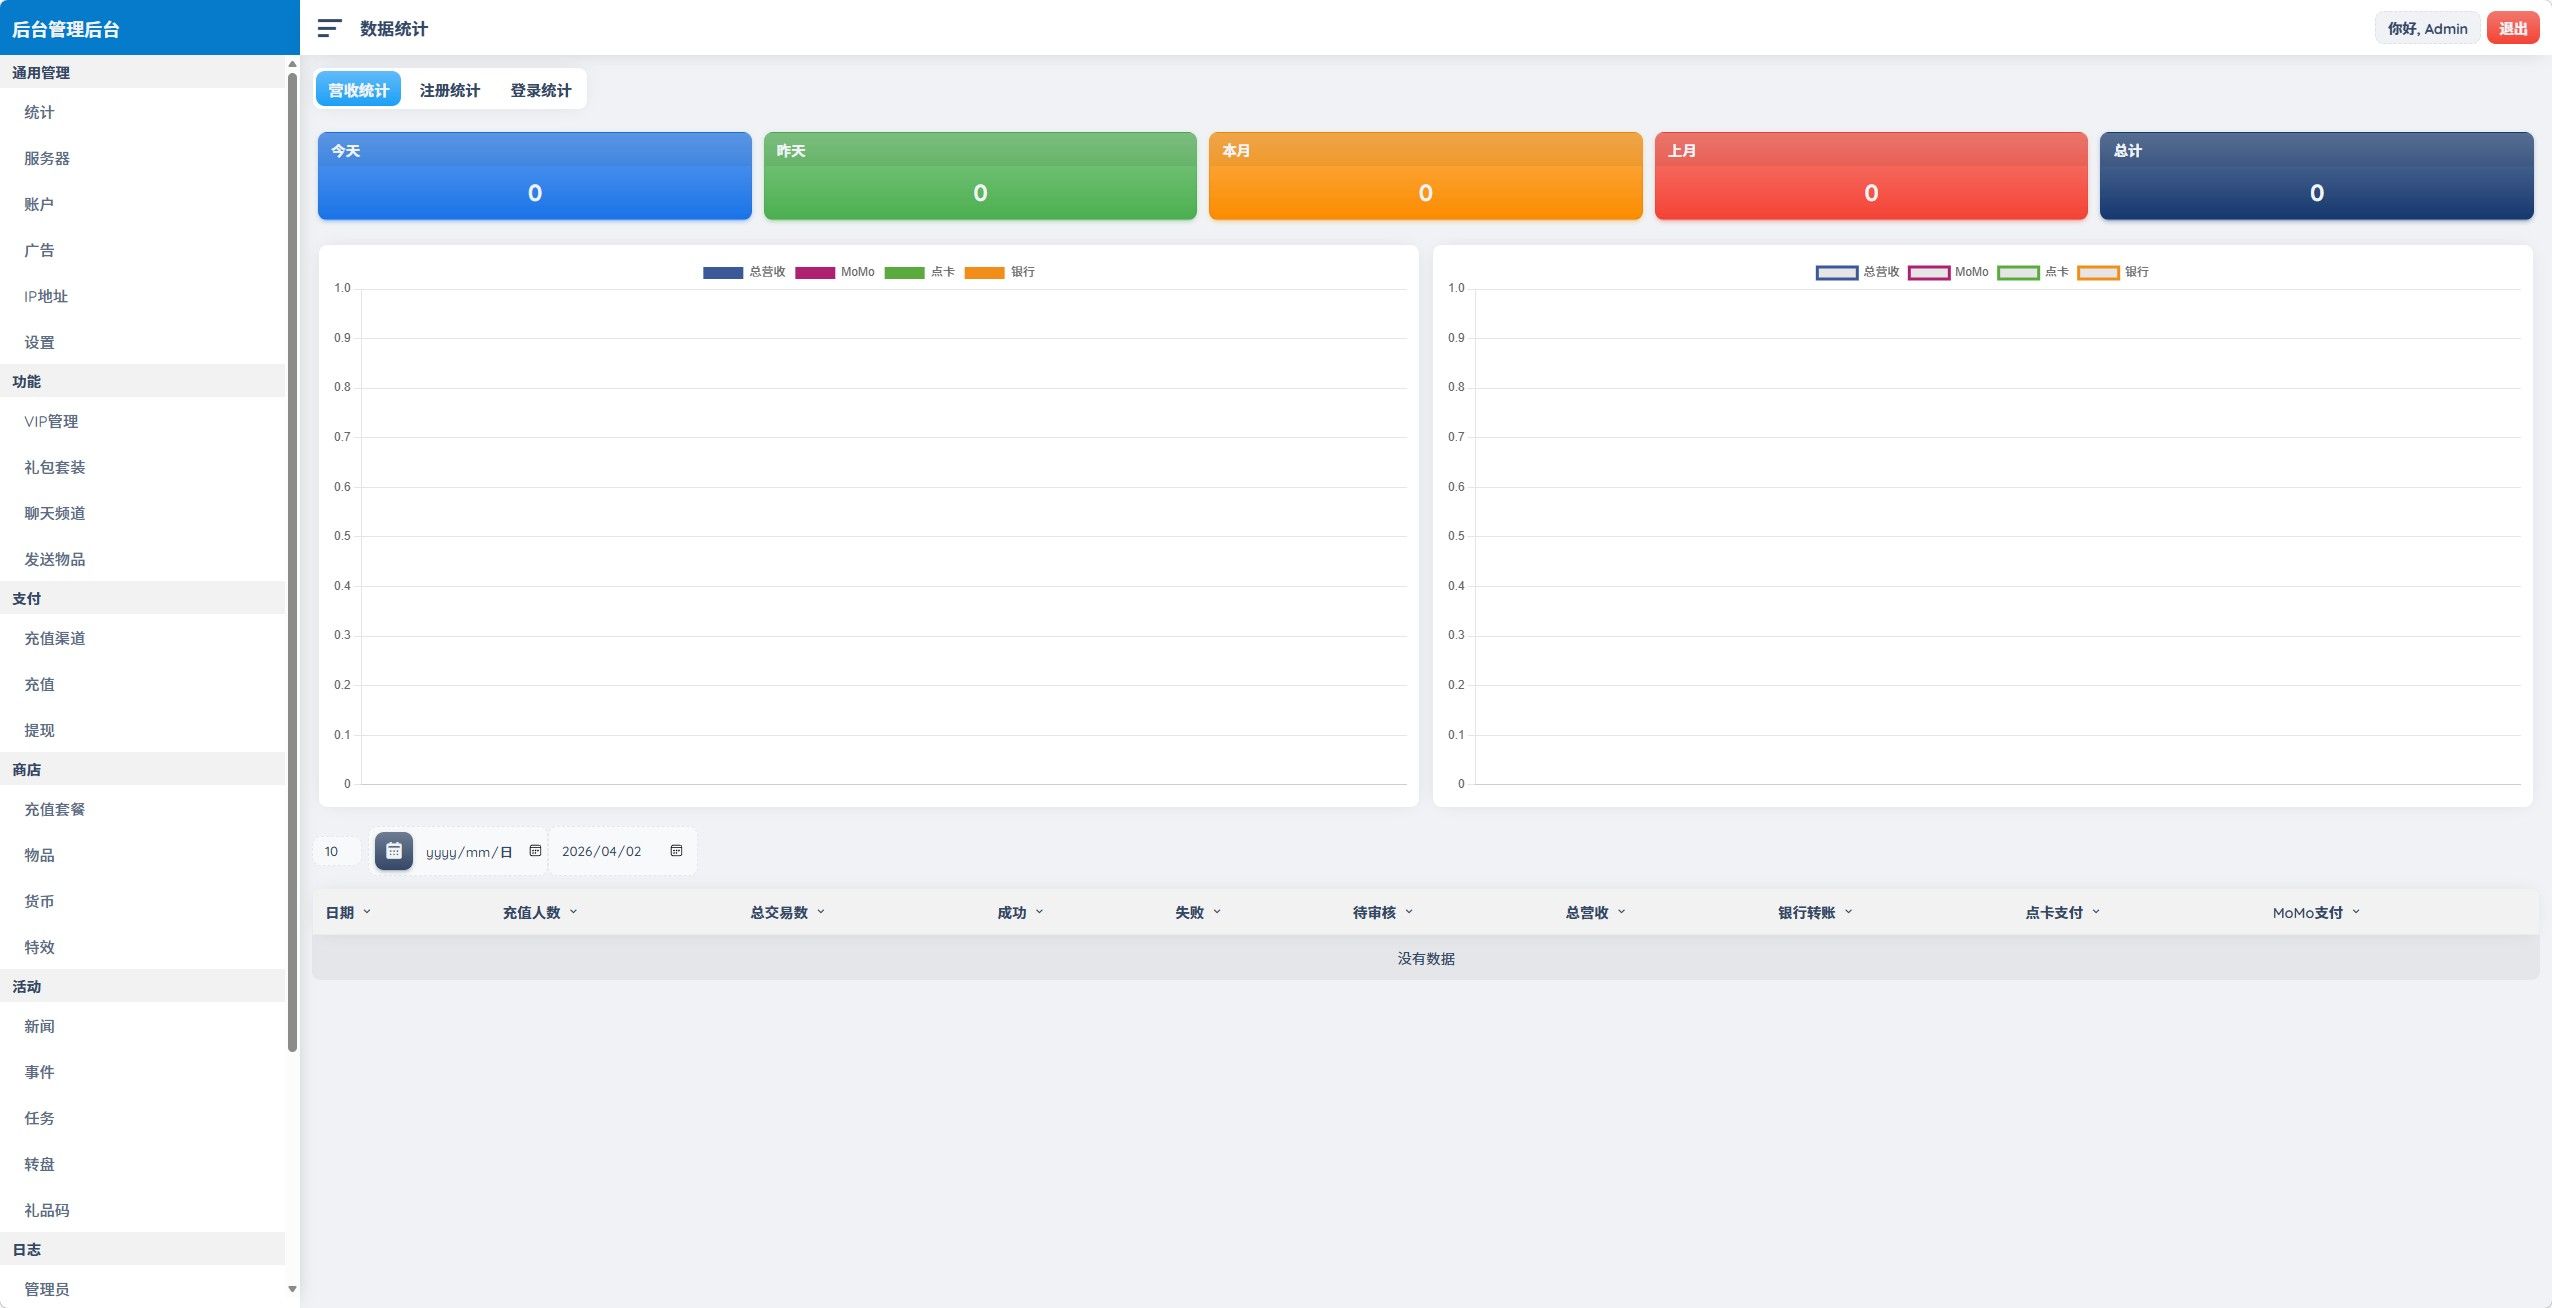The image size is (2552, 1308).
Task: Sort by 总营收 column chevron
Action: point(1621,912)
